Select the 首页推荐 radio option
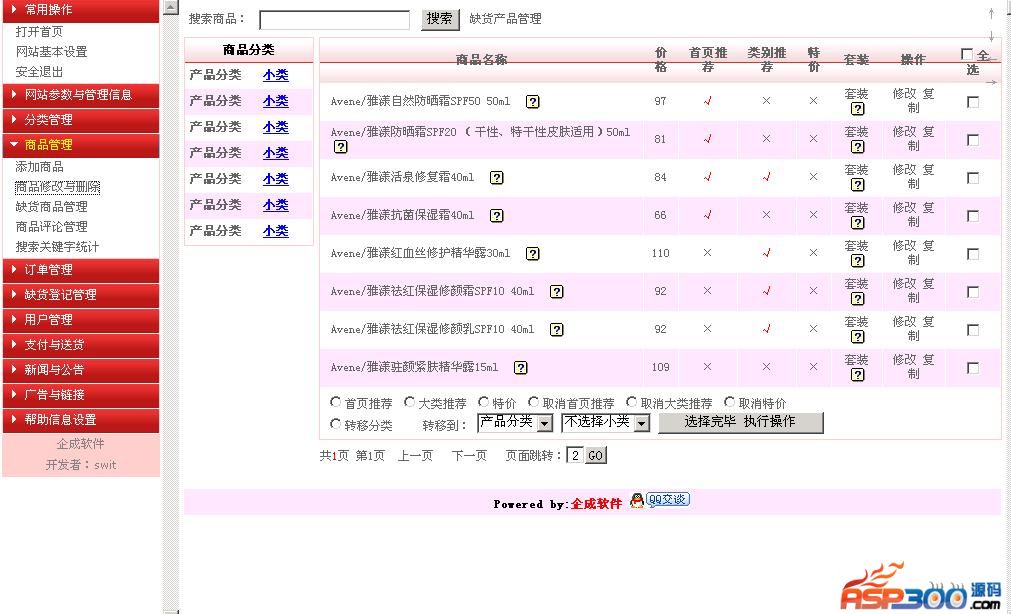The image size is (1011, 614). point(335,402)
